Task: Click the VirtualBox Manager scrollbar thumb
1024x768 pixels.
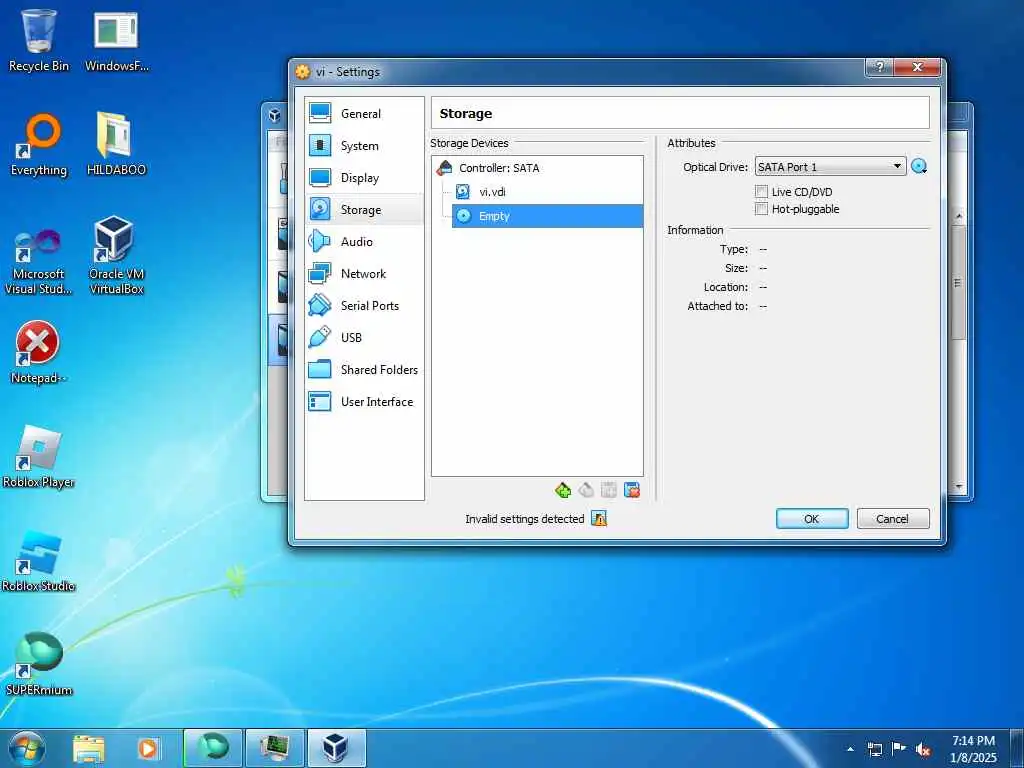Action: [958, 282]
